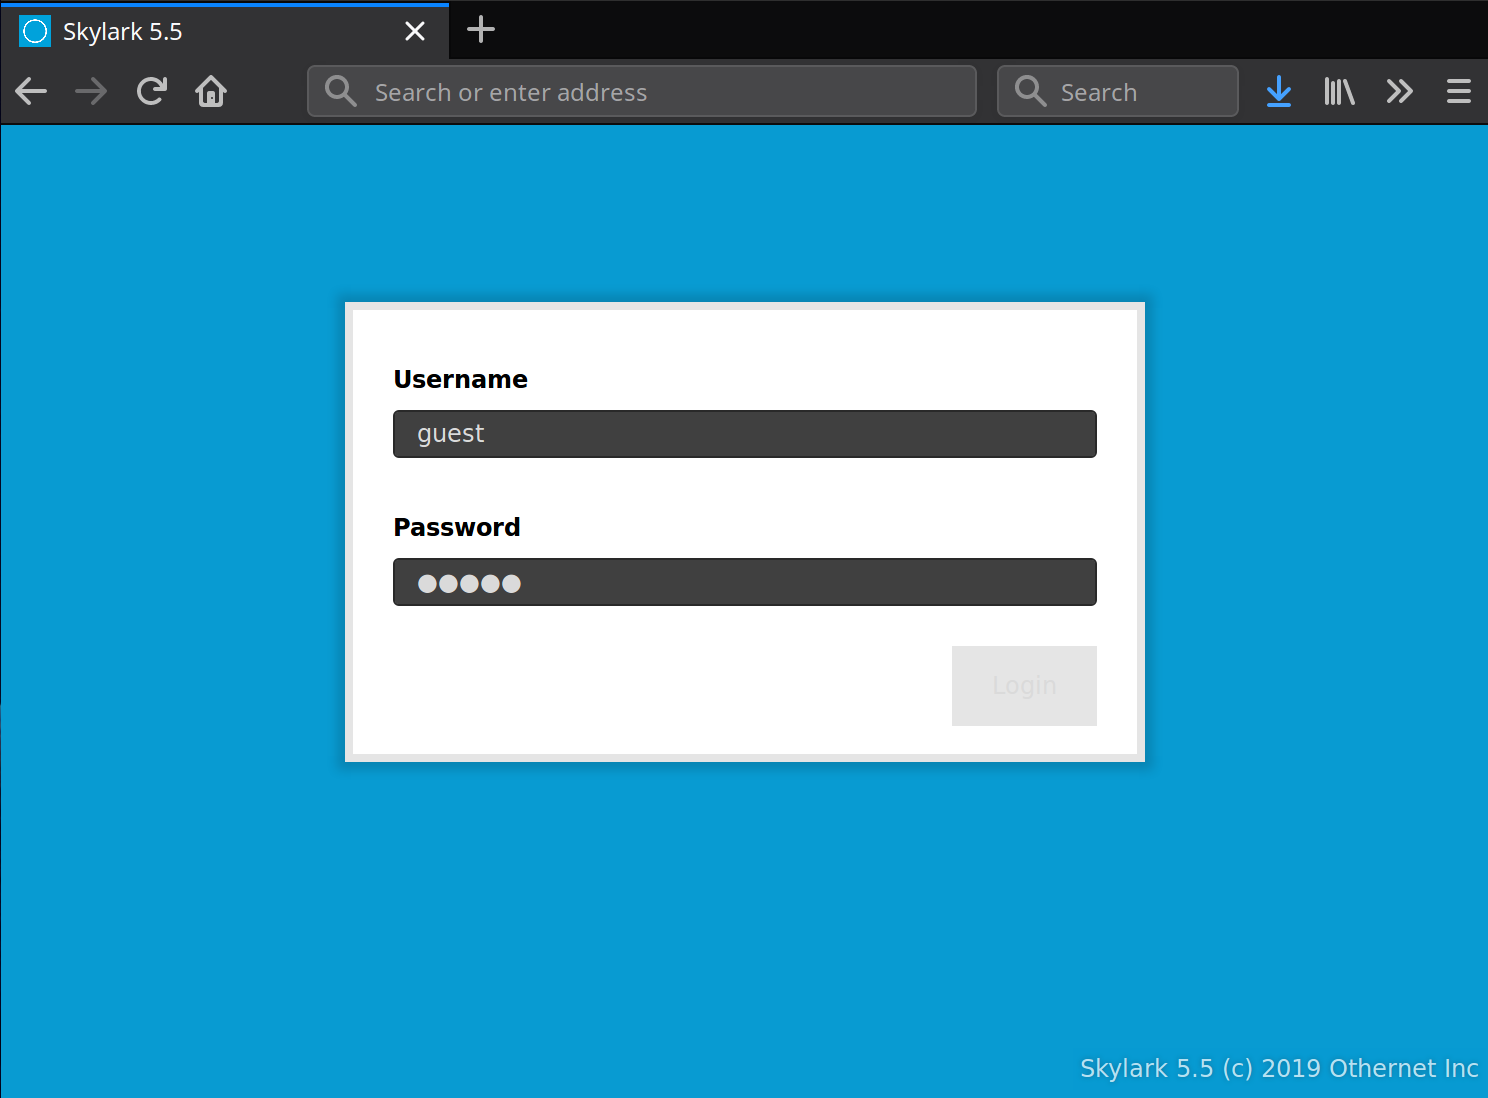The image size is (1488, 1098).
Task: Show more tools overflow chevron
Action: coord(1399,92)
